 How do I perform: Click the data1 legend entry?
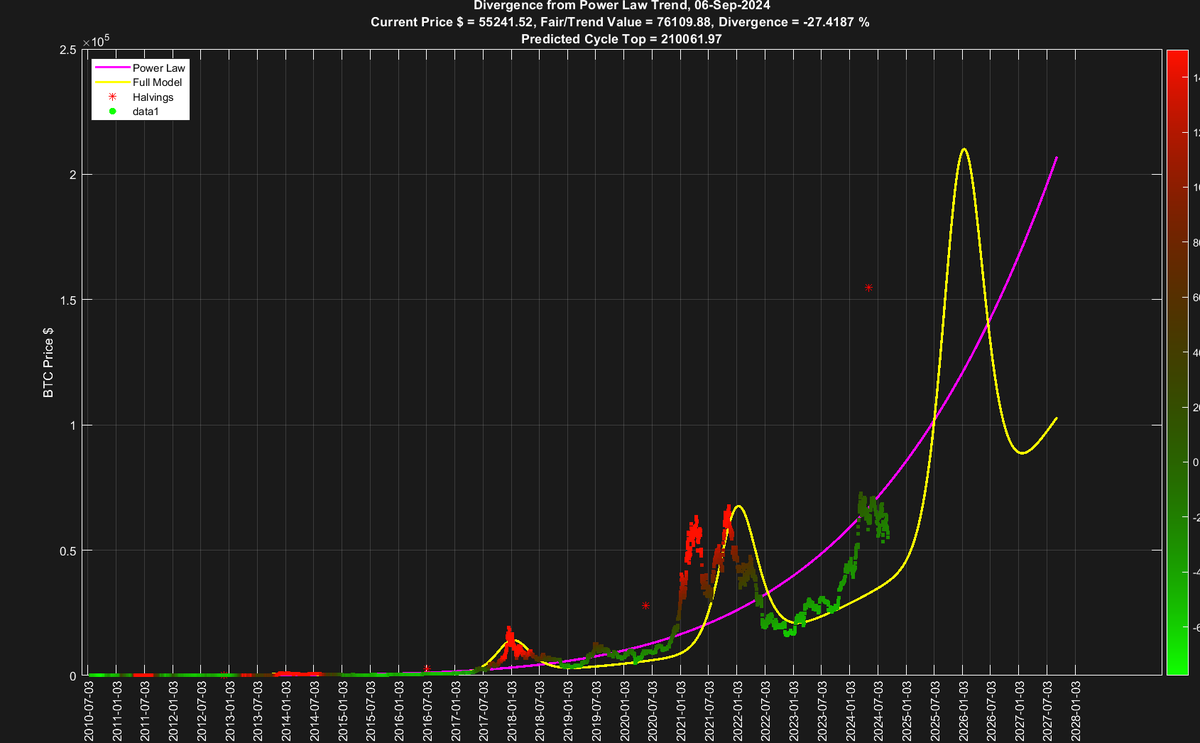coord(136,112)
